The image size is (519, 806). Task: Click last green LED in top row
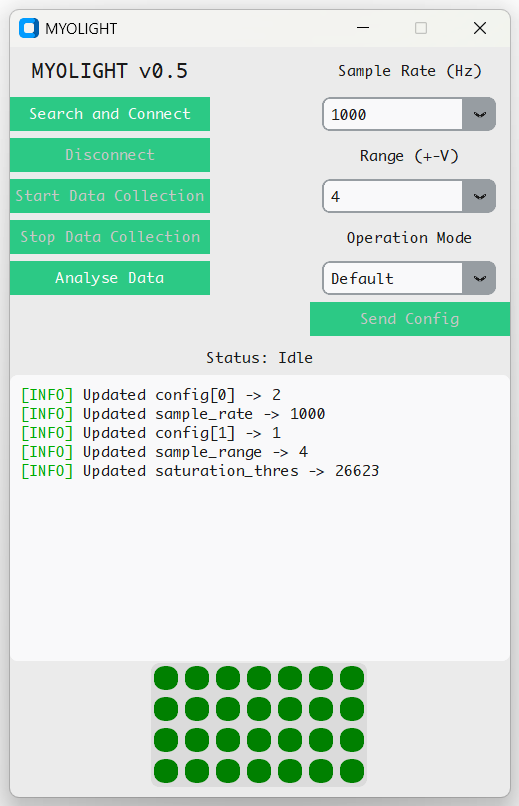tap(352, 678)
